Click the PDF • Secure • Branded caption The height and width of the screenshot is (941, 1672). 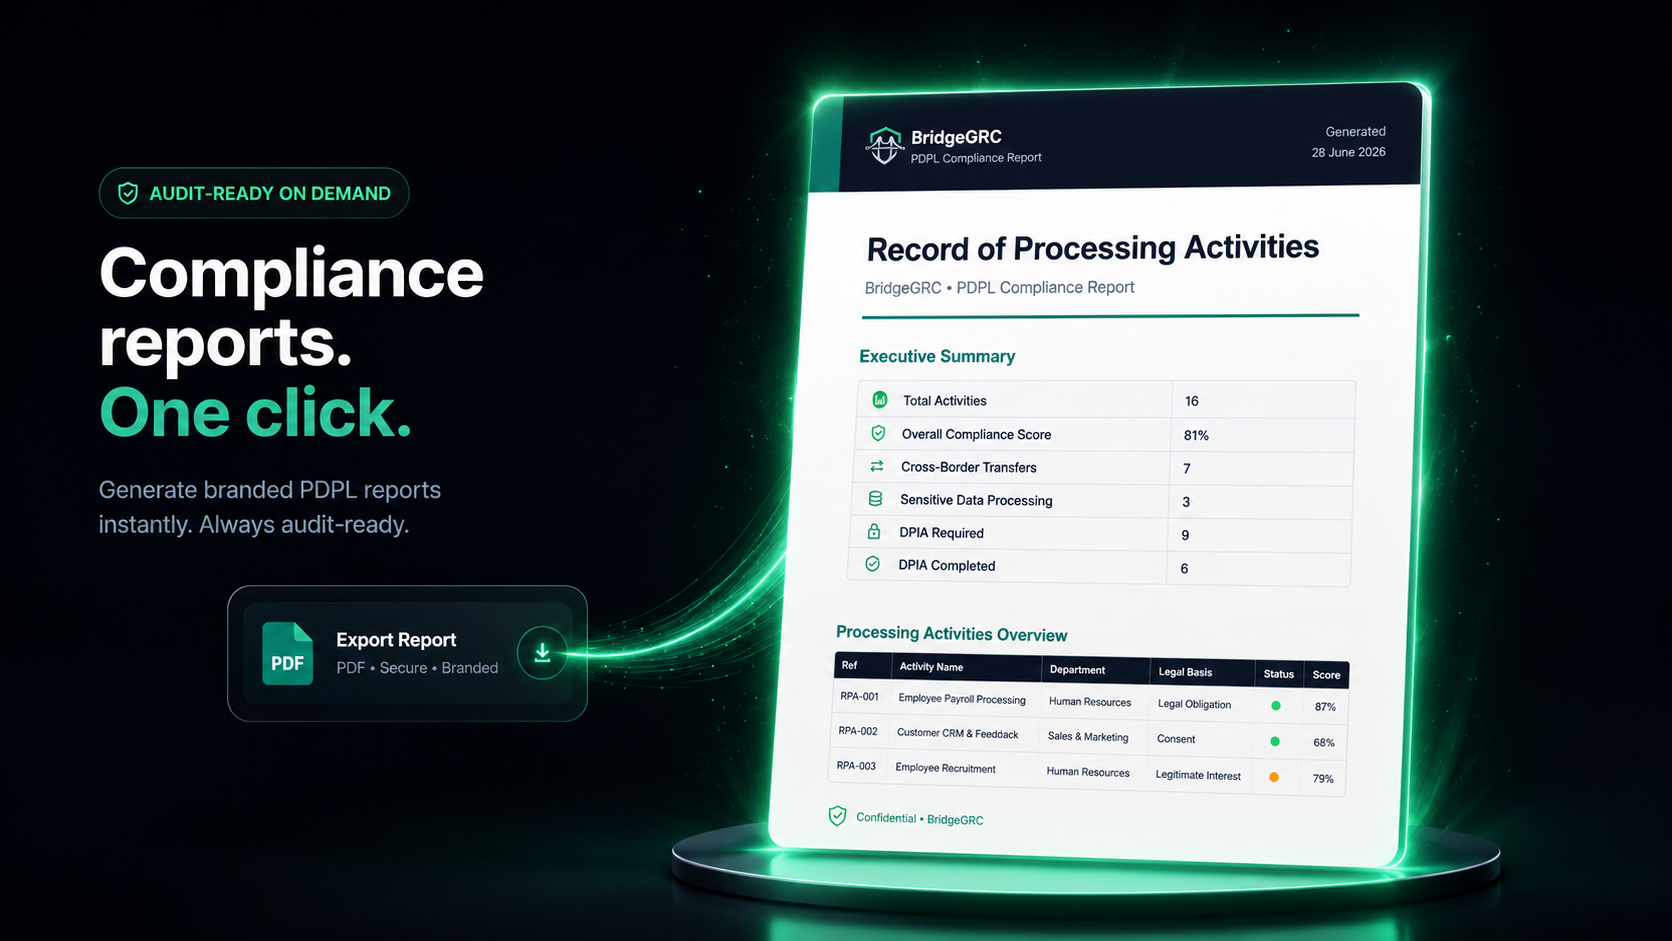(417, 668)
